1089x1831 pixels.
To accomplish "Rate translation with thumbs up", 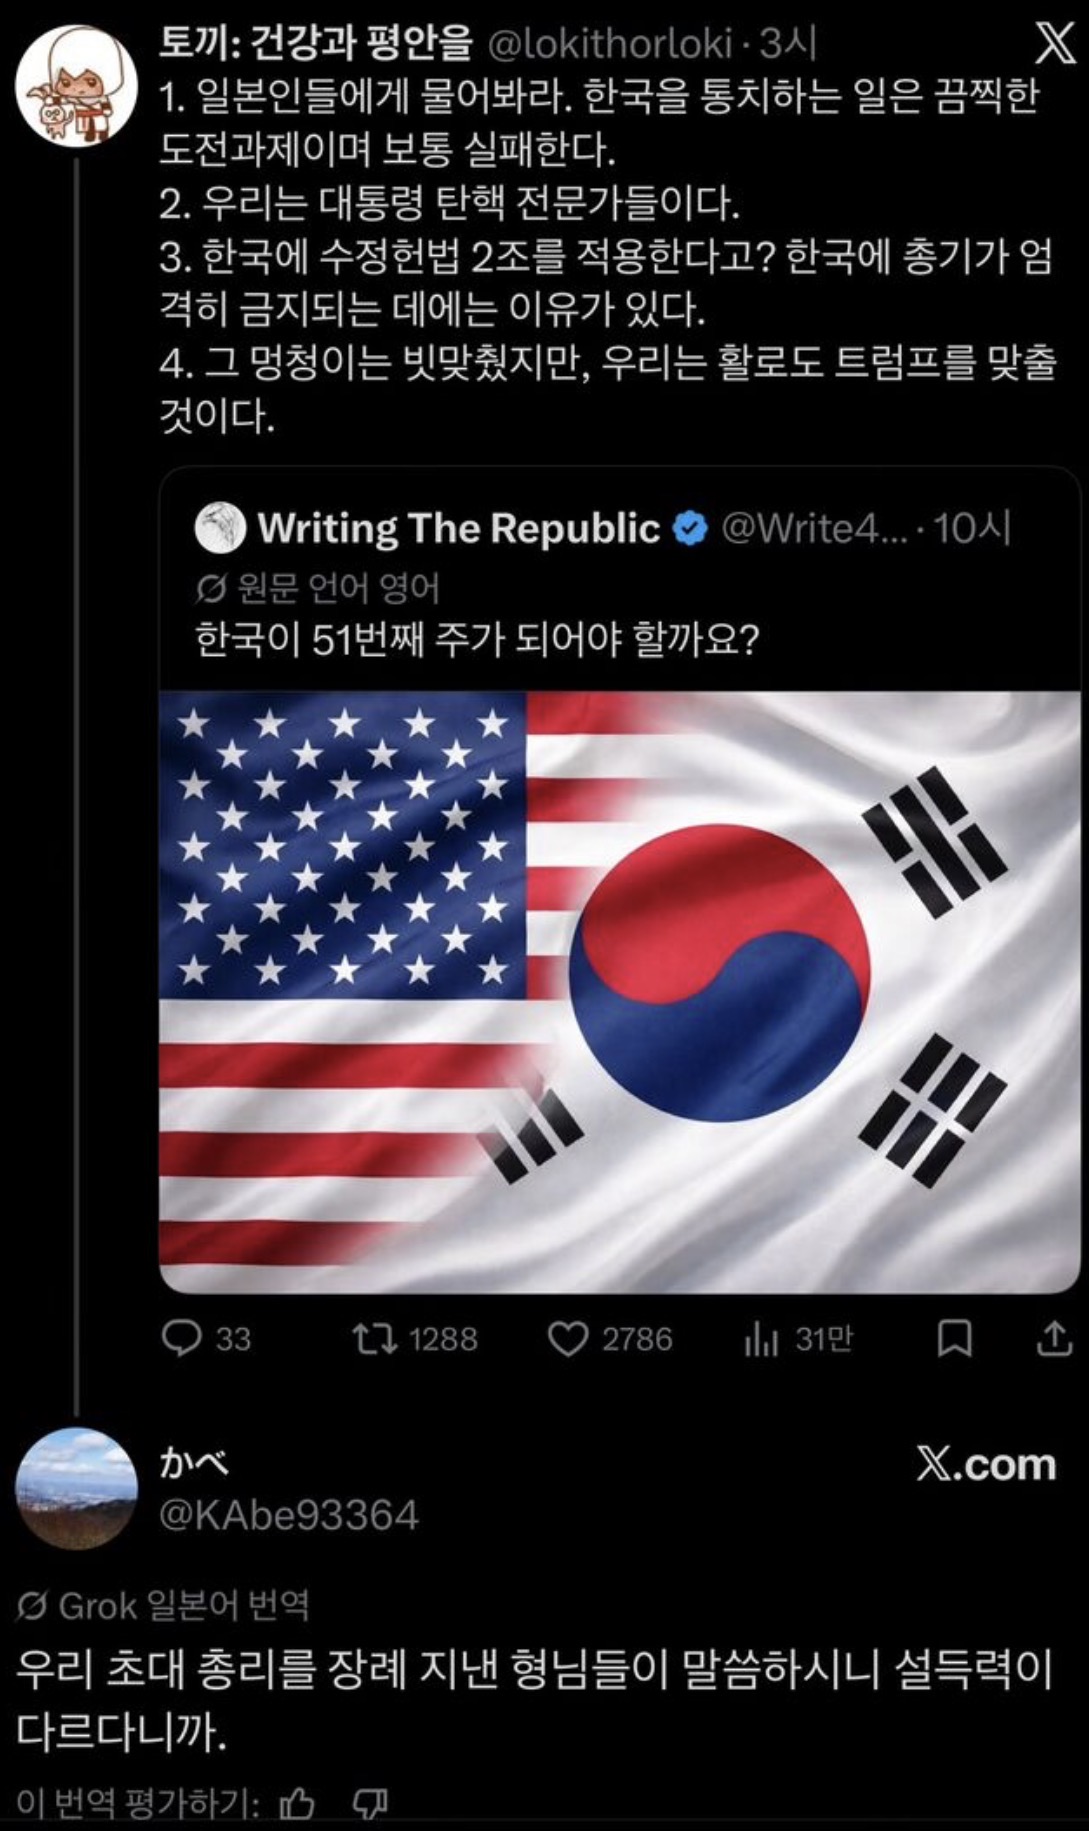I will tap(296, 1803).
